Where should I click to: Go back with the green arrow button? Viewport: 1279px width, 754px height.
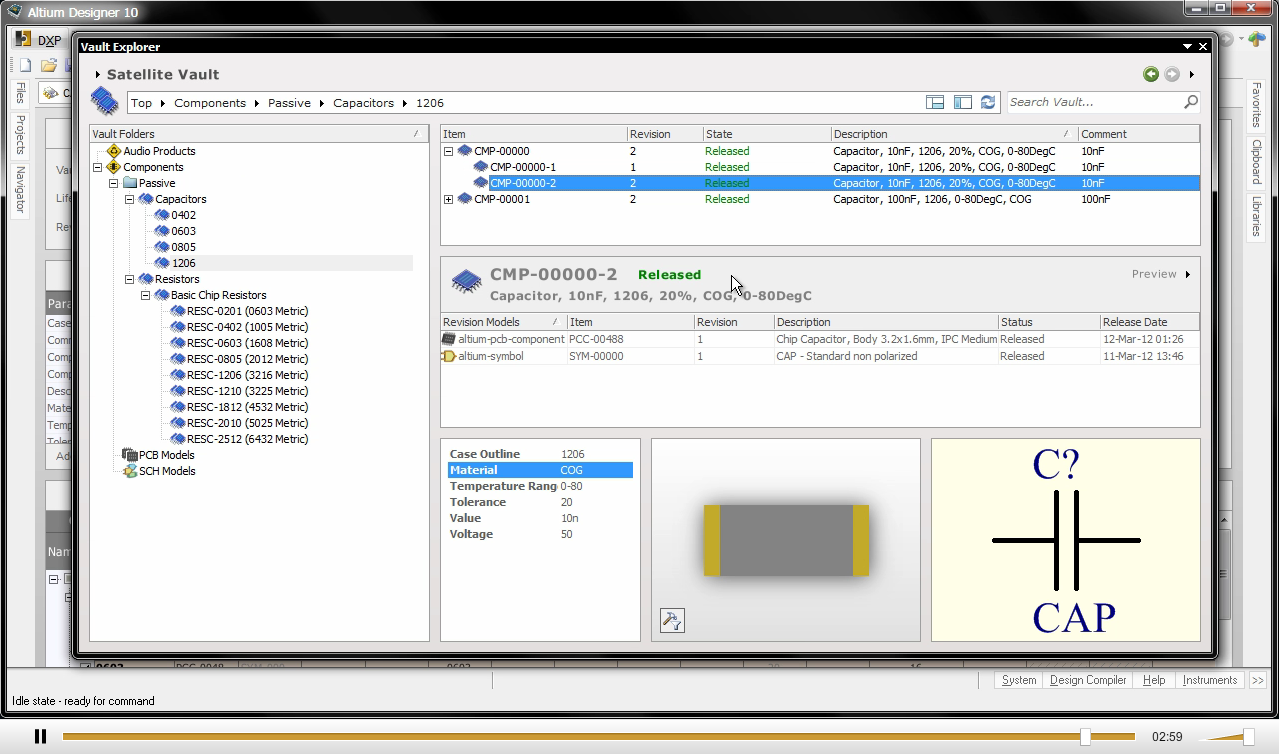1151,74
